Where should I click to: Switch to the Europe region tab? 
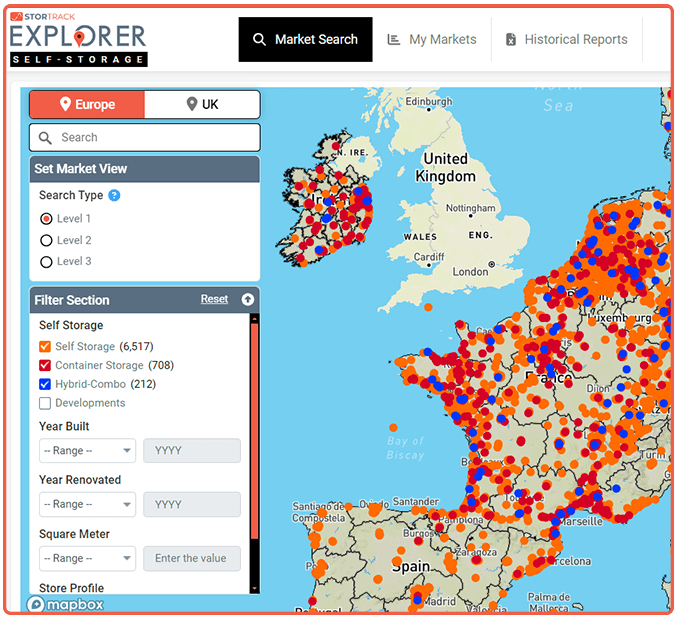click(87, 105)
